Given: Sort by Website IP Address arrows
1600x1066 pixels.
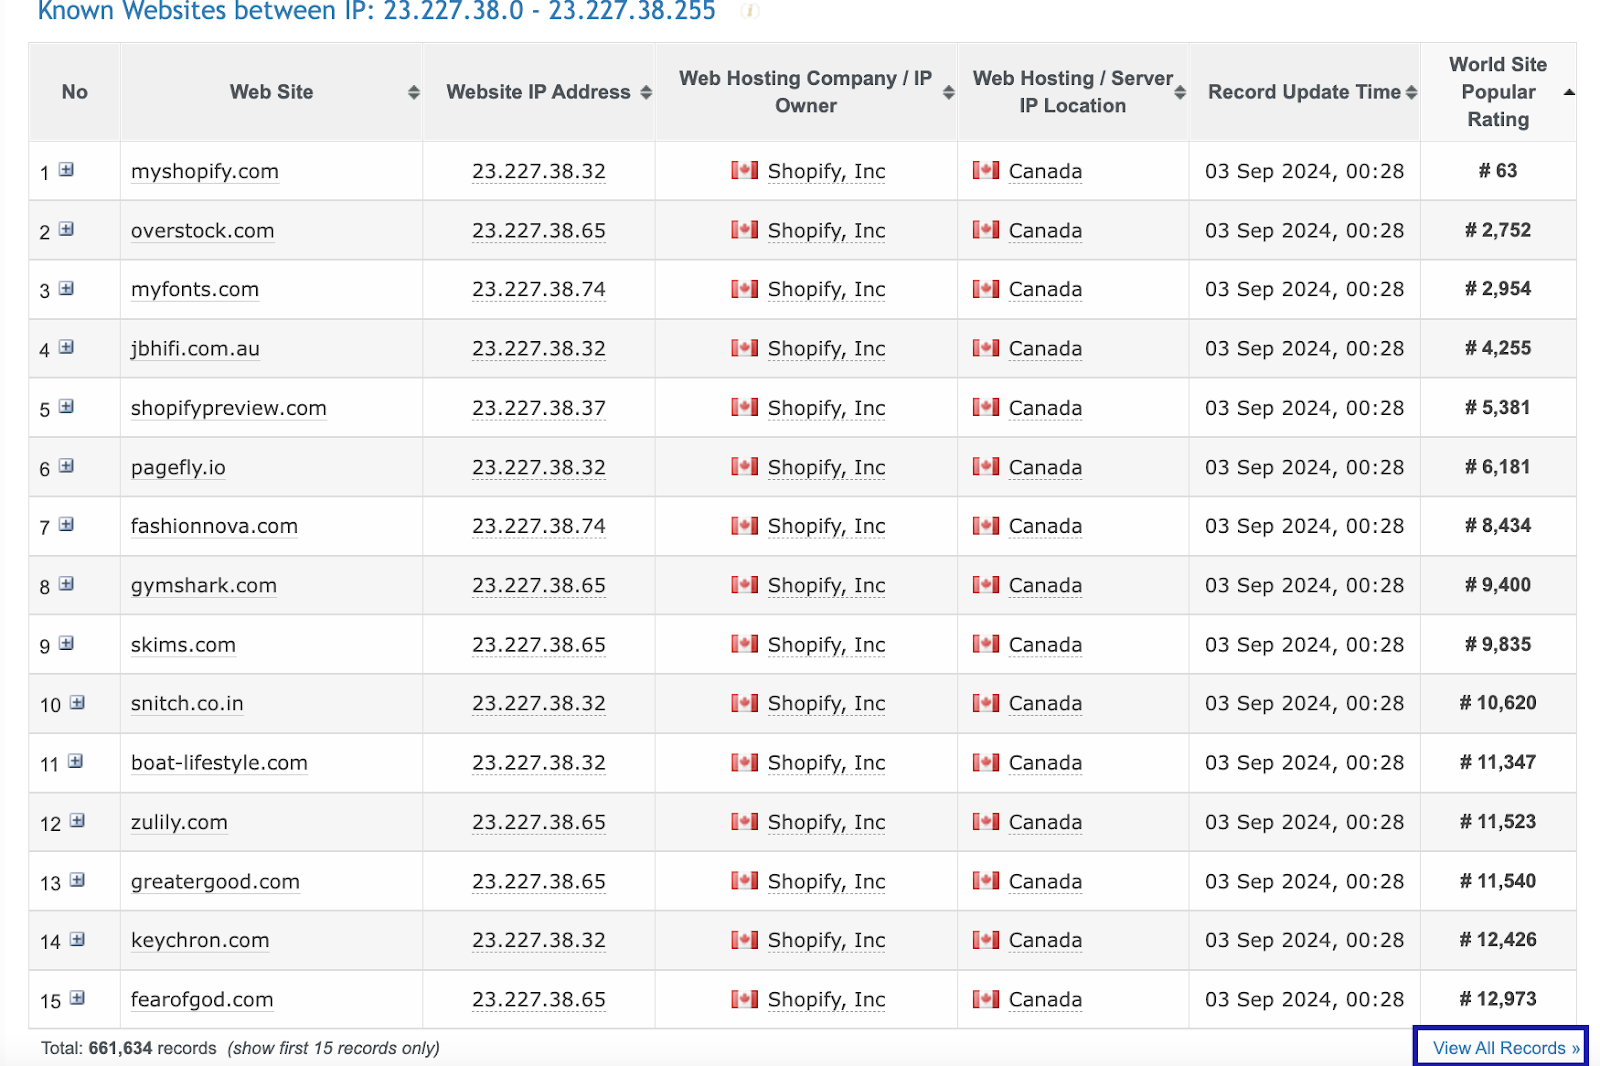Looking at the screenshot, I should pos(646,92).
